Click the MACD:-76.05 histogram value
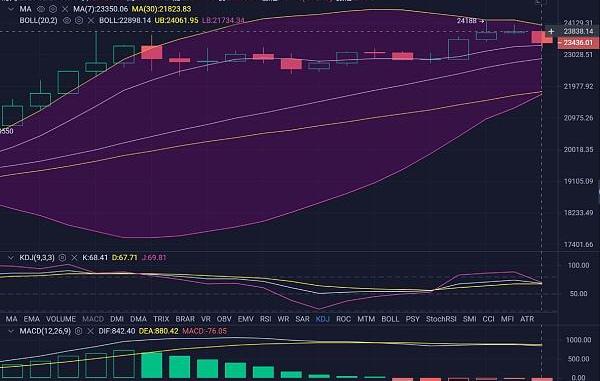The image size is (600, 381). [204, 331]
